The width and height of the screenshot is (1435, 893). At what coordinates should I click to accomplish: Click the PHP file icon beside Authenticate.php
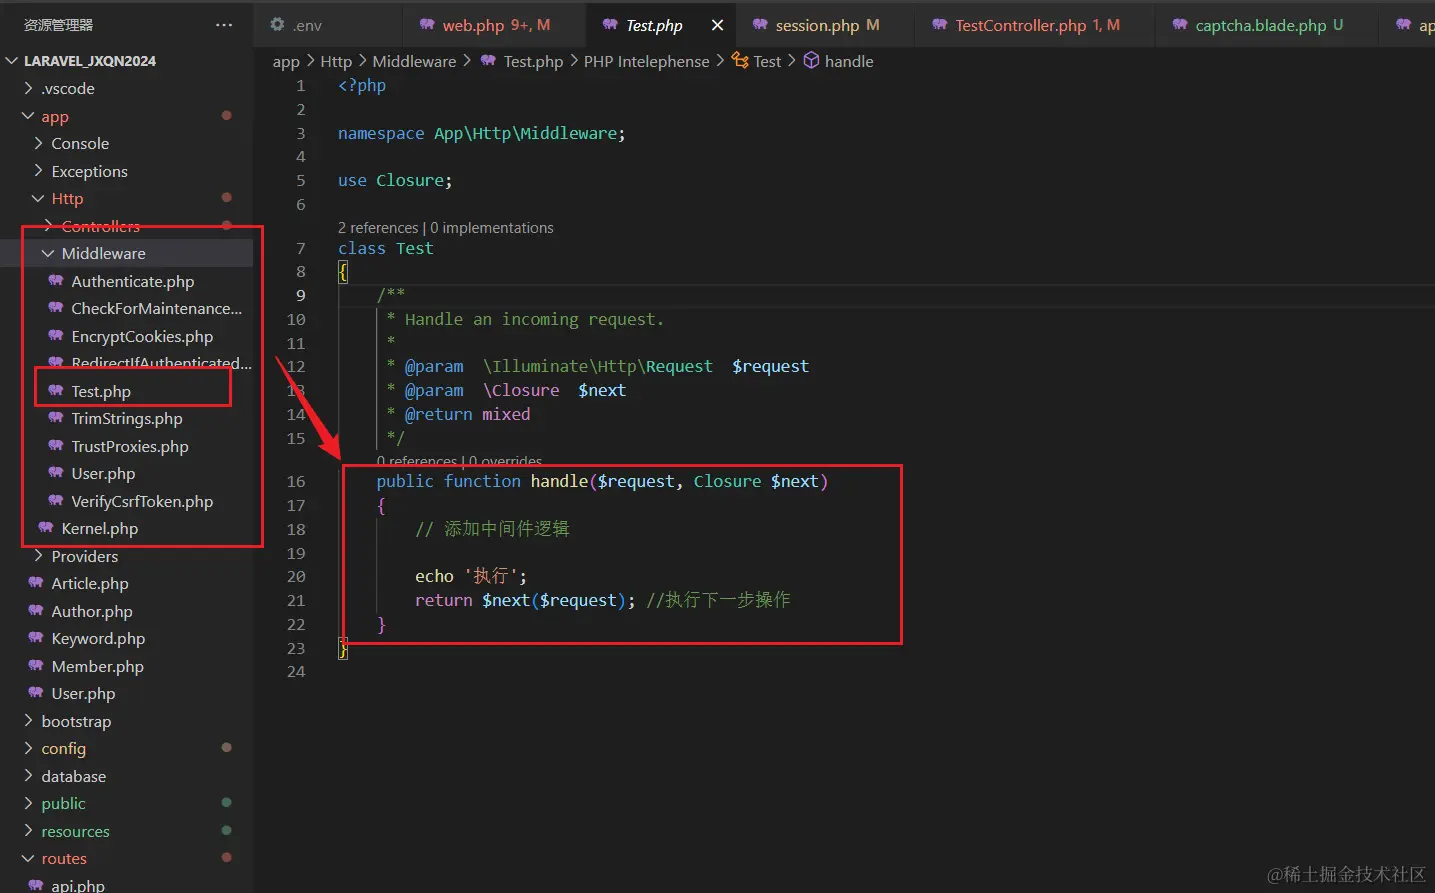(56, 281)
